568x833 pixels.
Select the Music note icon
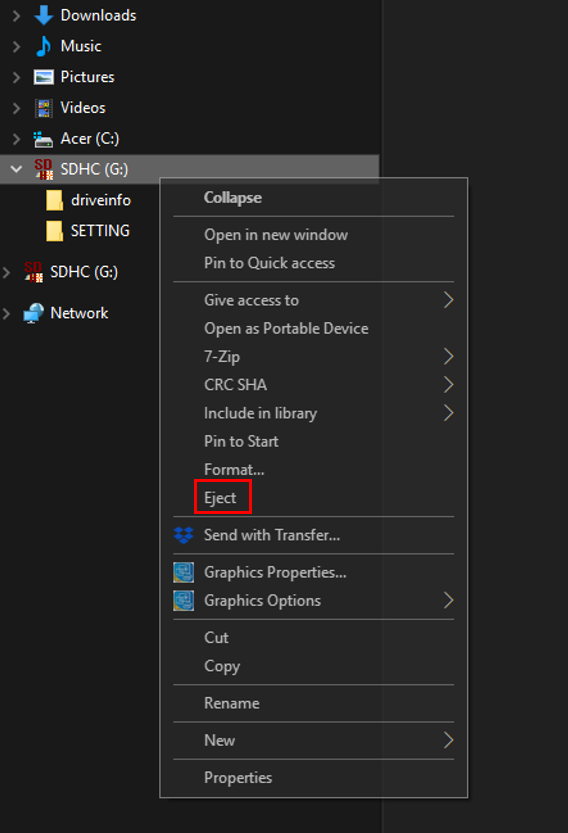(44, 46)
